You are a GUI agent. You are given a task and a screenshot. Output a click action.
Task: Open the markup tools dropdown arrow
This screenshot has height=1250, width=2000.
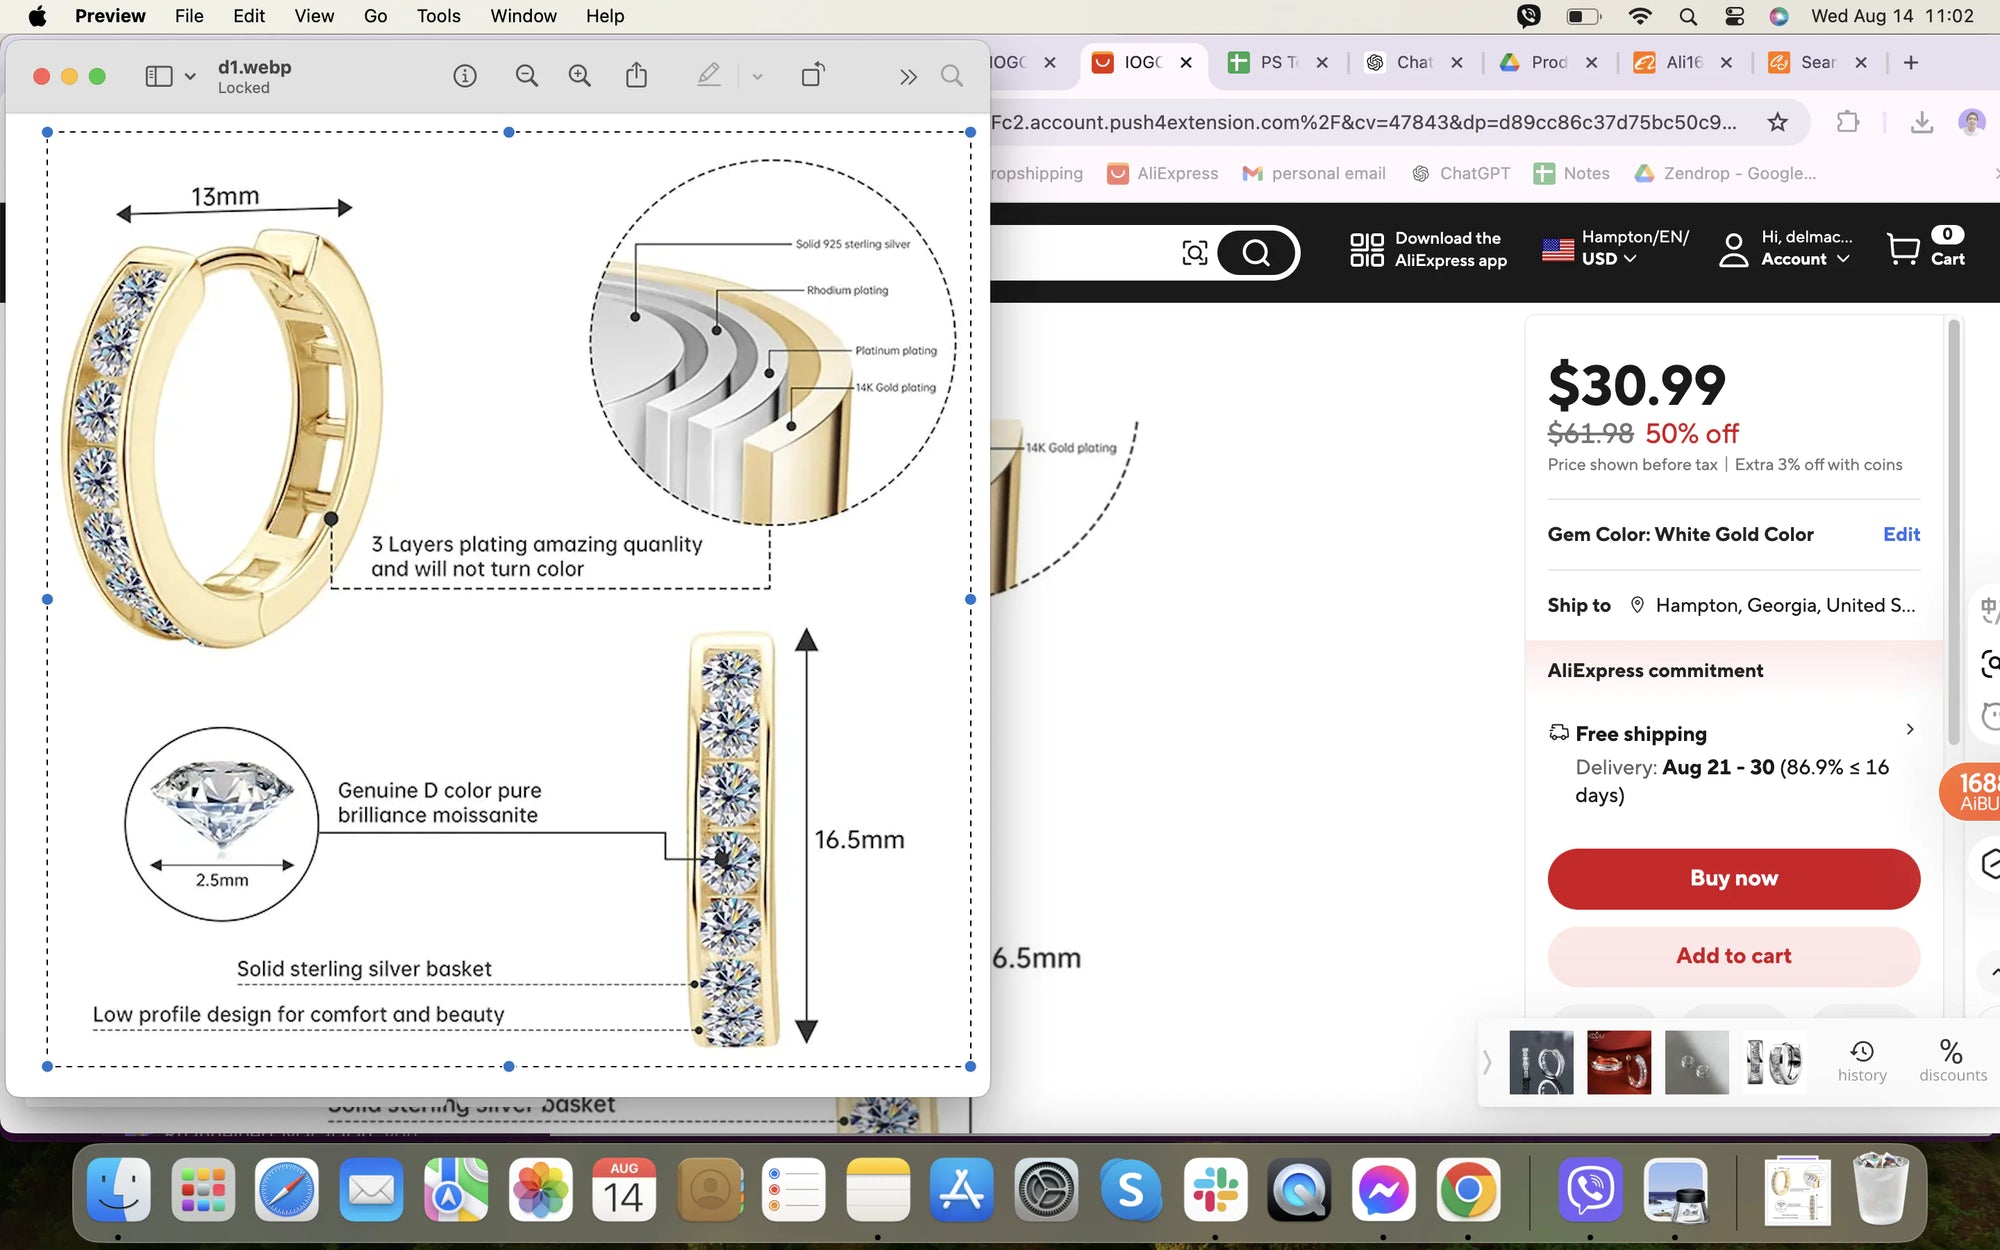tap(757, 76)
